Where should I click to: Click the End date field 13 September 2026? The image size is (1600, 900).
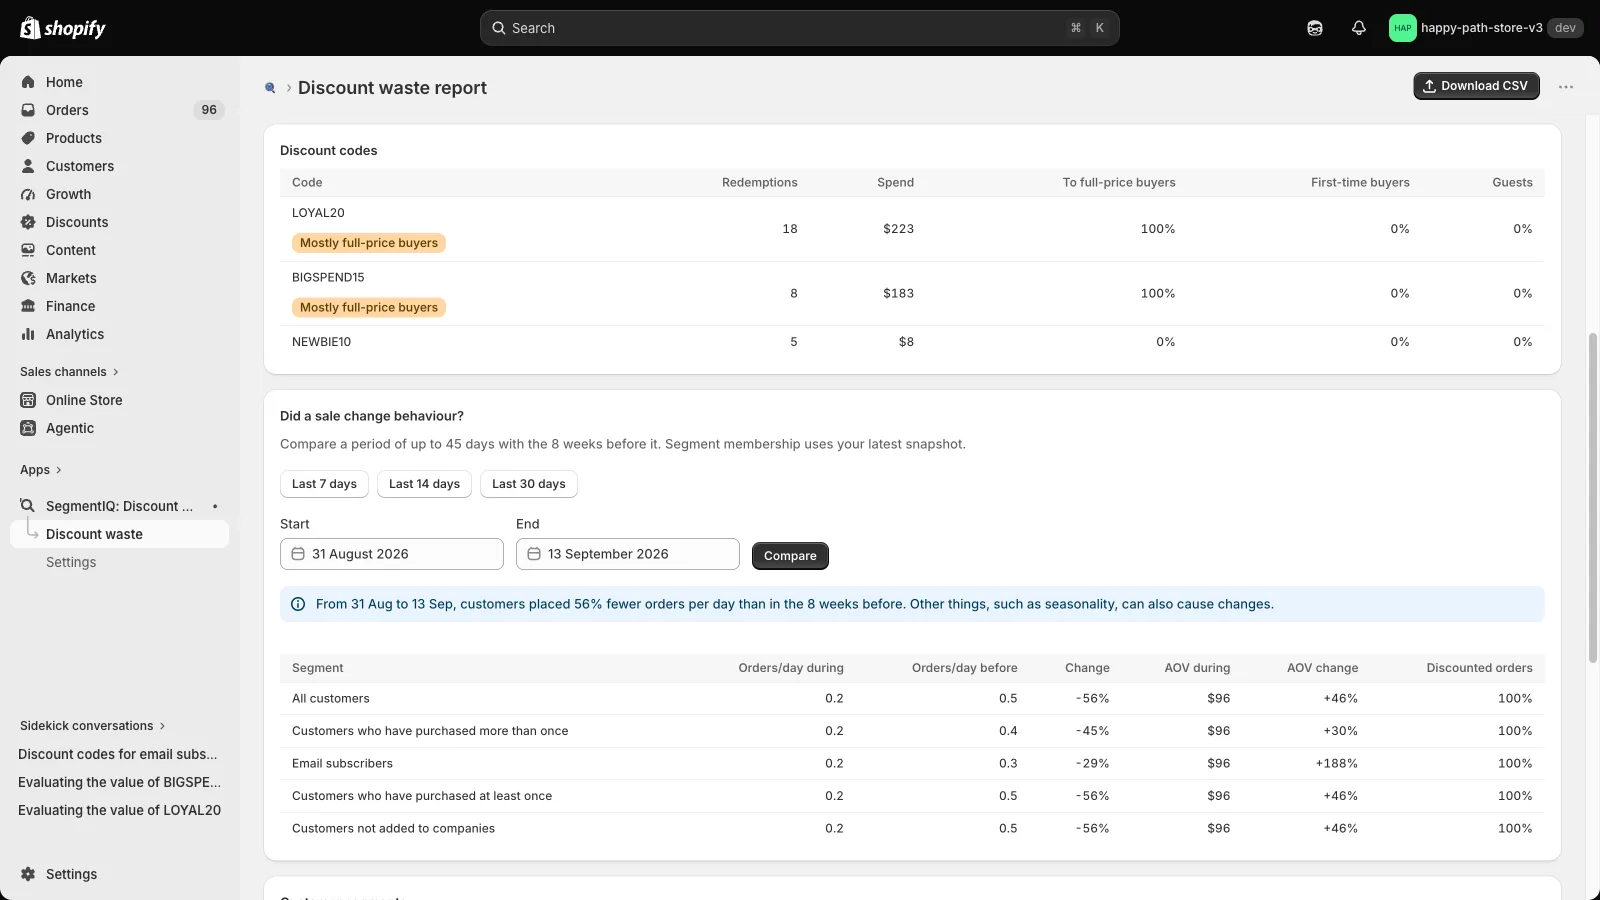[x=628, y=554]
